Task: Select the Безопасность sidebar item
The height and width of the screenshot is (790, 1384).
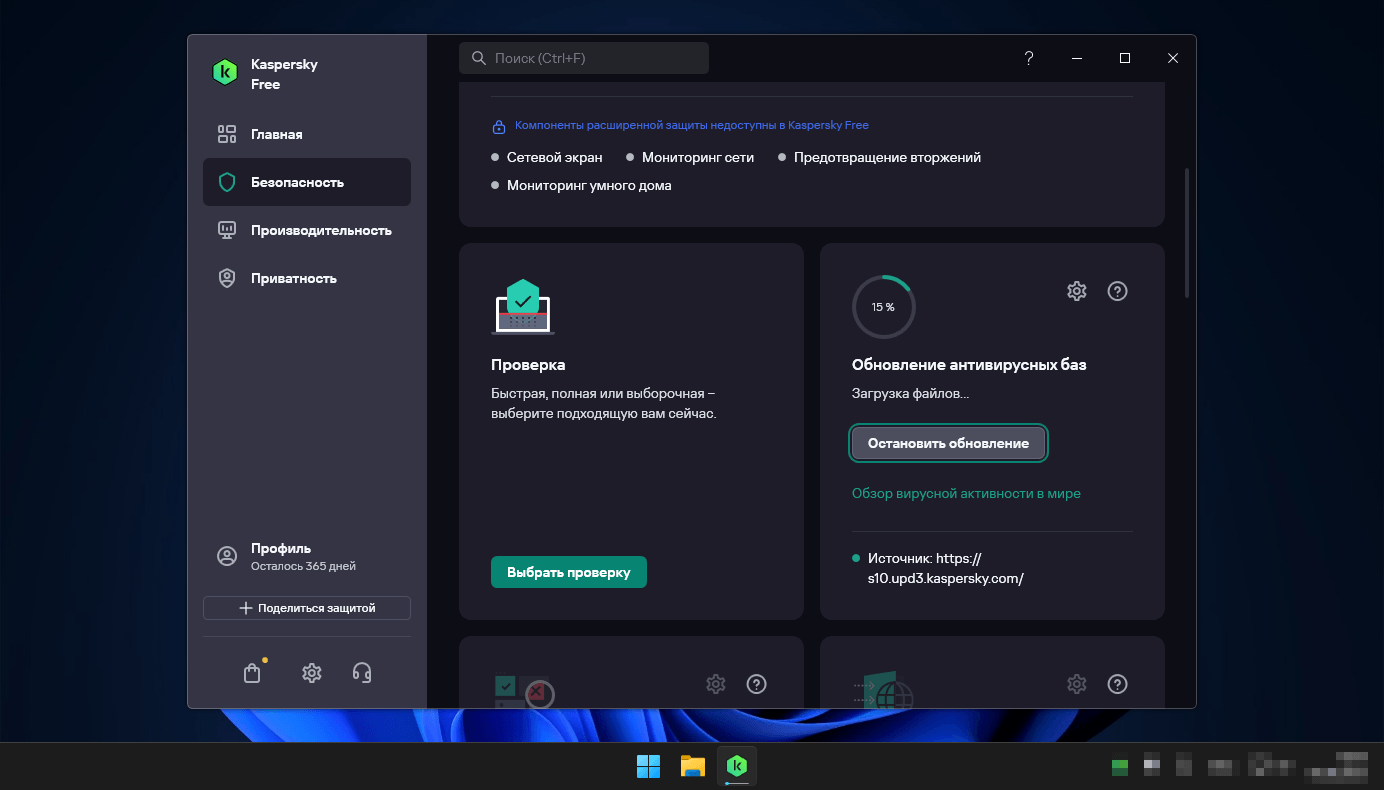Action: coord(307,182)
